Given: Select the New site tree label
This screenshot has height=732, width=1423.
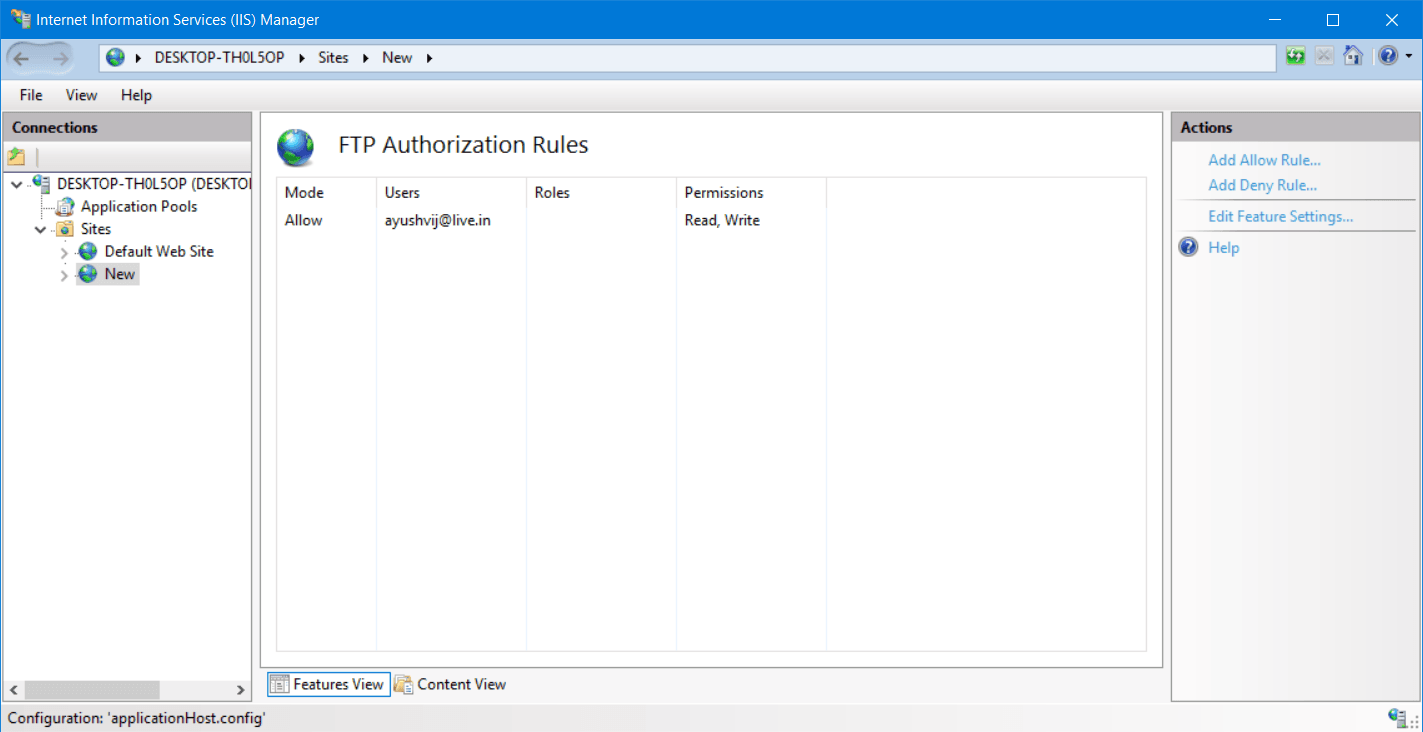Looking at the screenshot, I should (x=120, y=274).
